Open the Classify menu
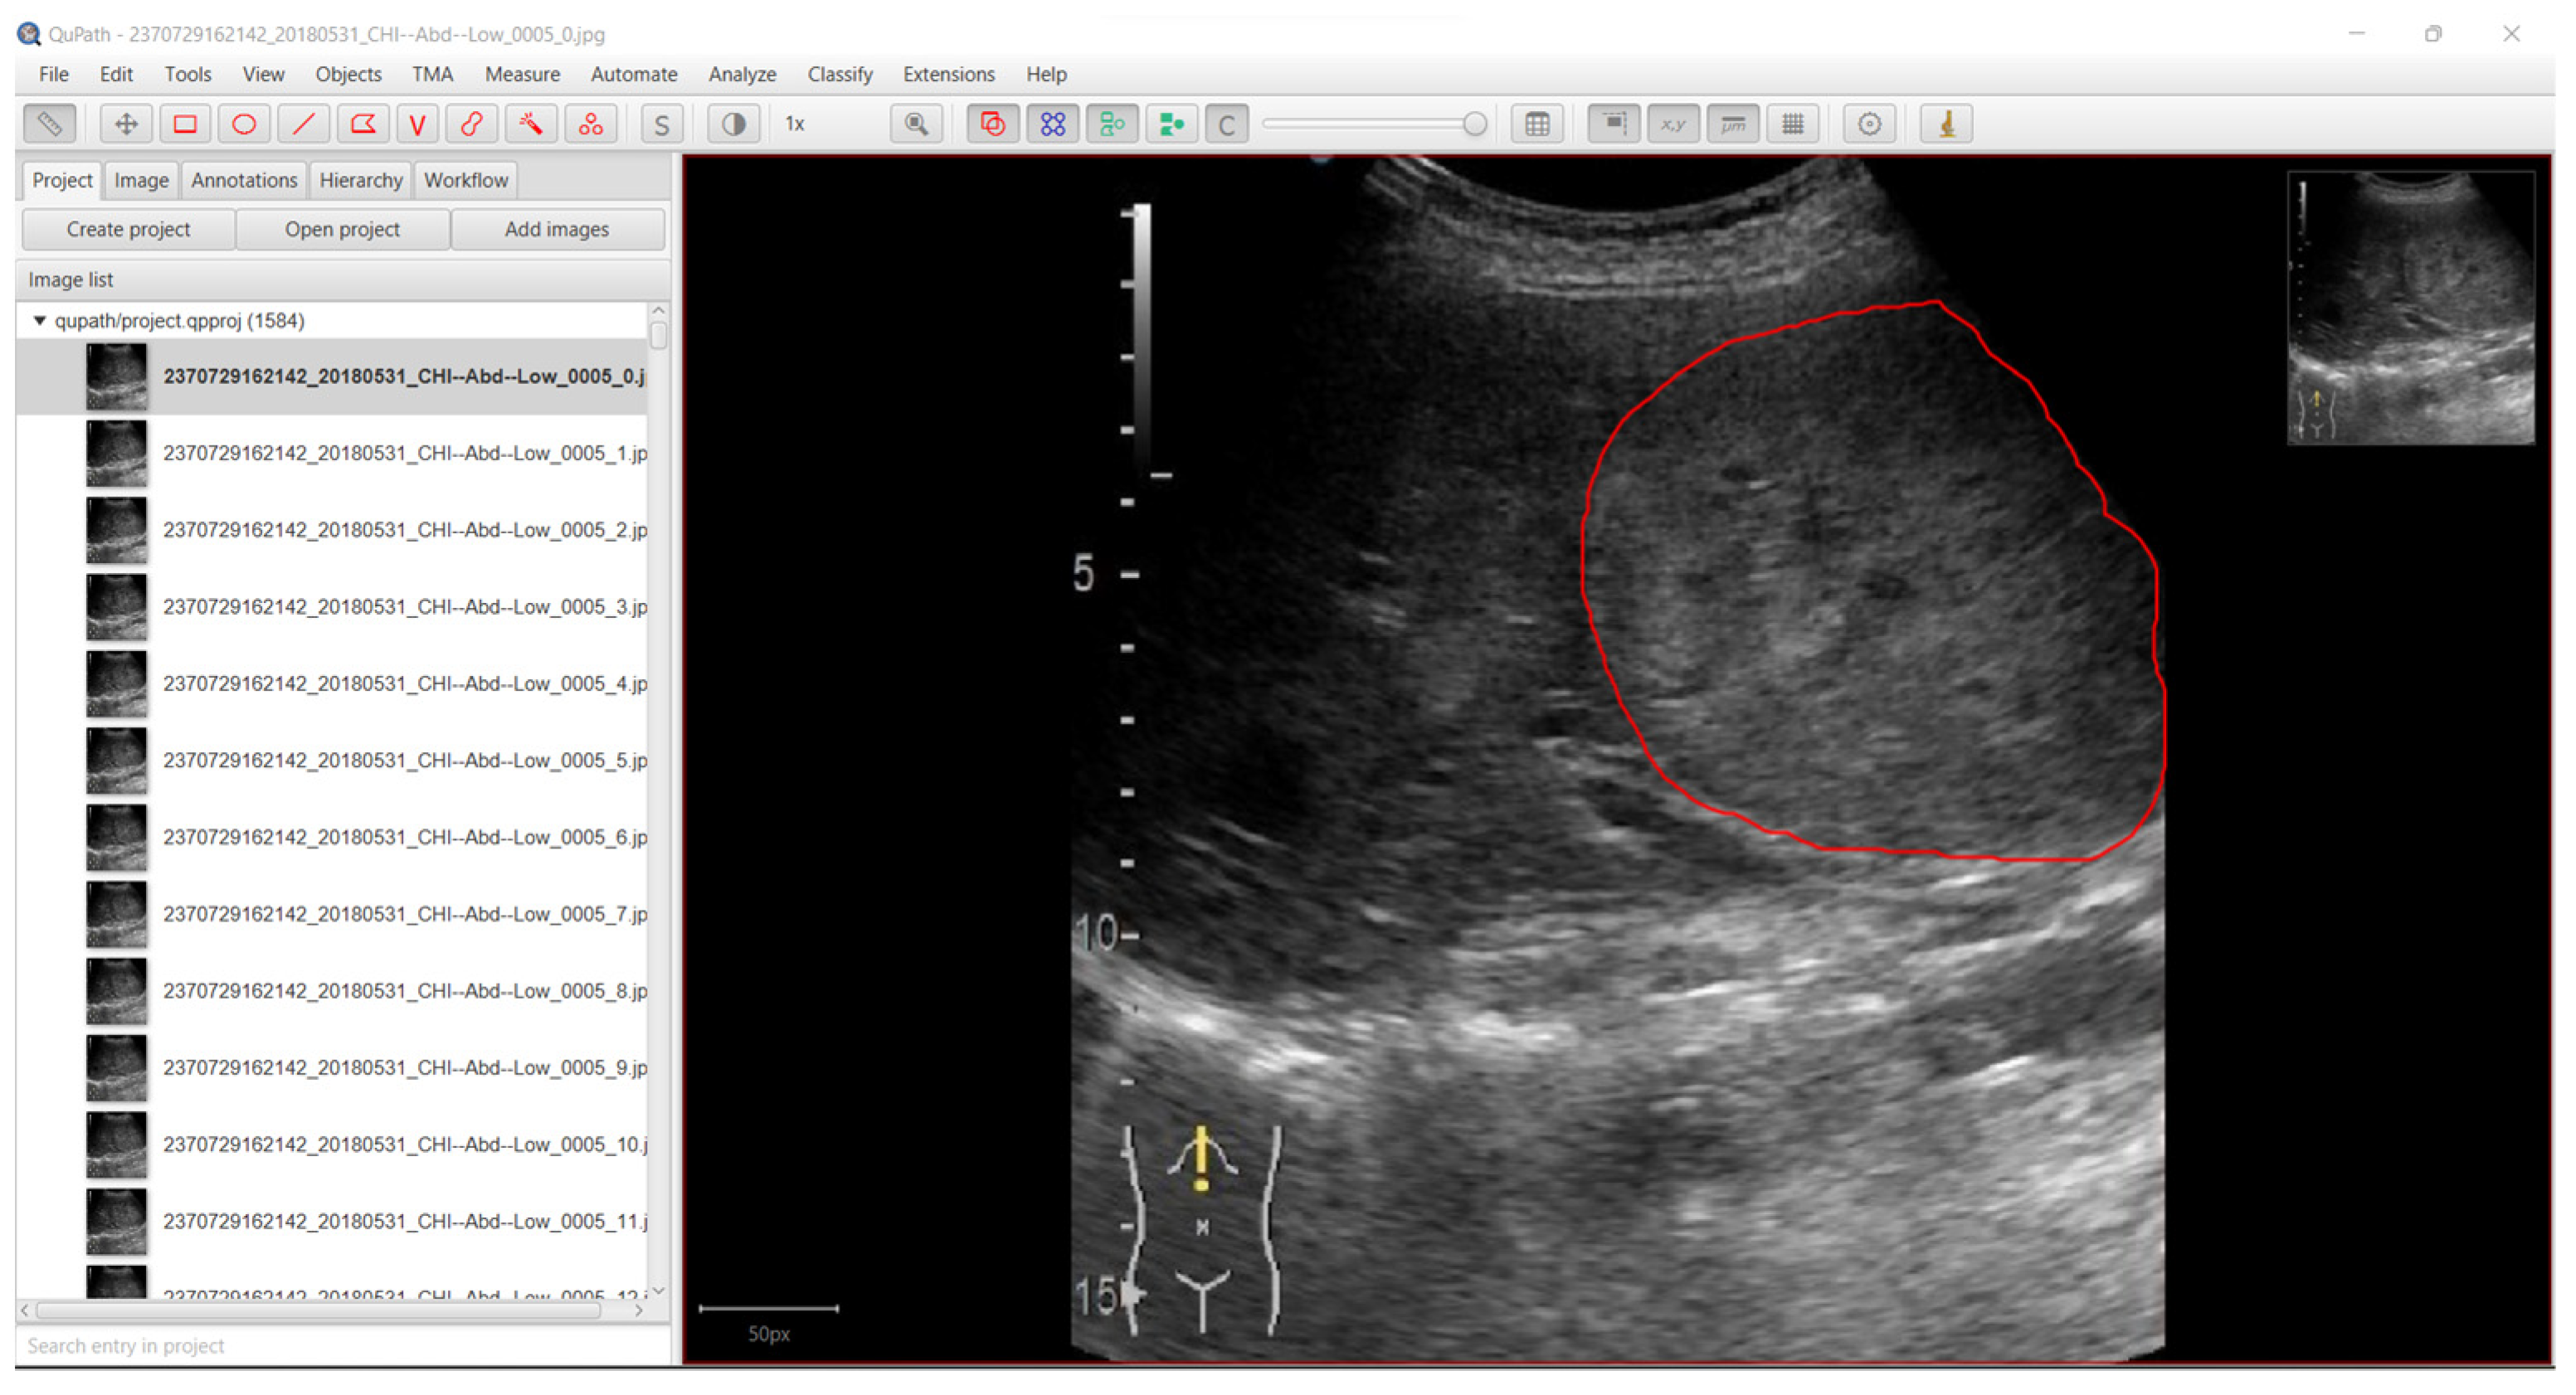 [x=839, y=74]
